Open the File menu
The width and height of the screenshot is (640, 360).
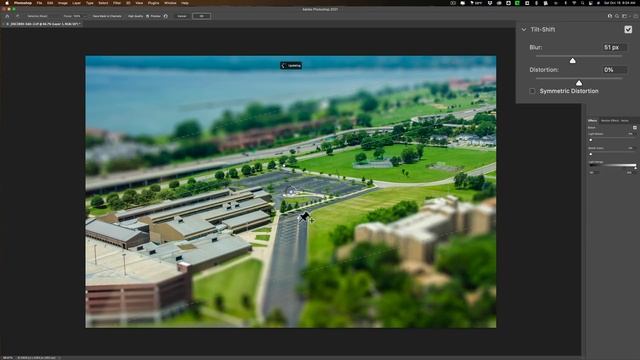coord(39,3)
